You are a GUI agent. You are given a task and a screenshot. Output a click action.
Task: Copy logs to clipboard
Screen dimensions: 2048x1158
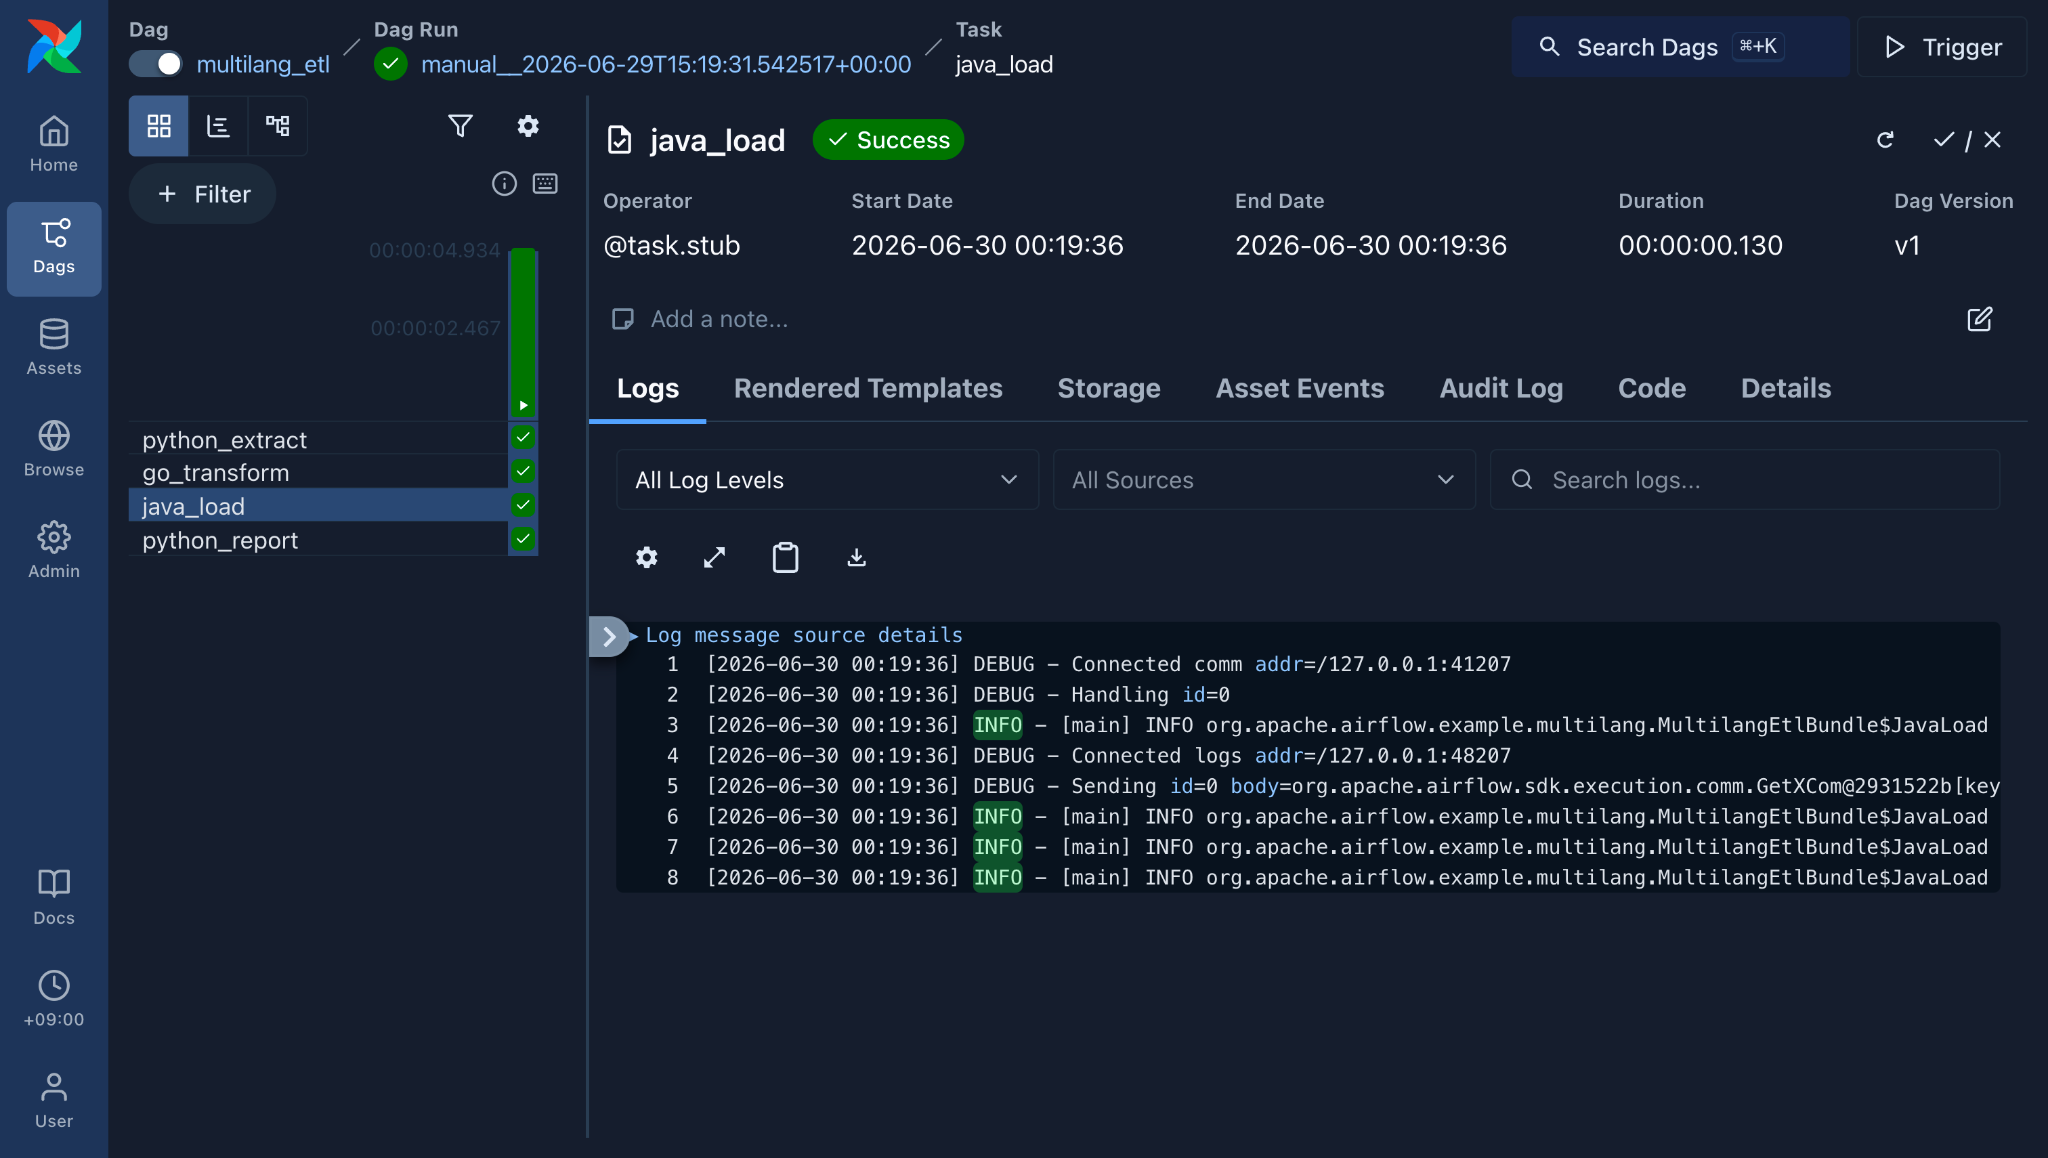coord(785,557)
